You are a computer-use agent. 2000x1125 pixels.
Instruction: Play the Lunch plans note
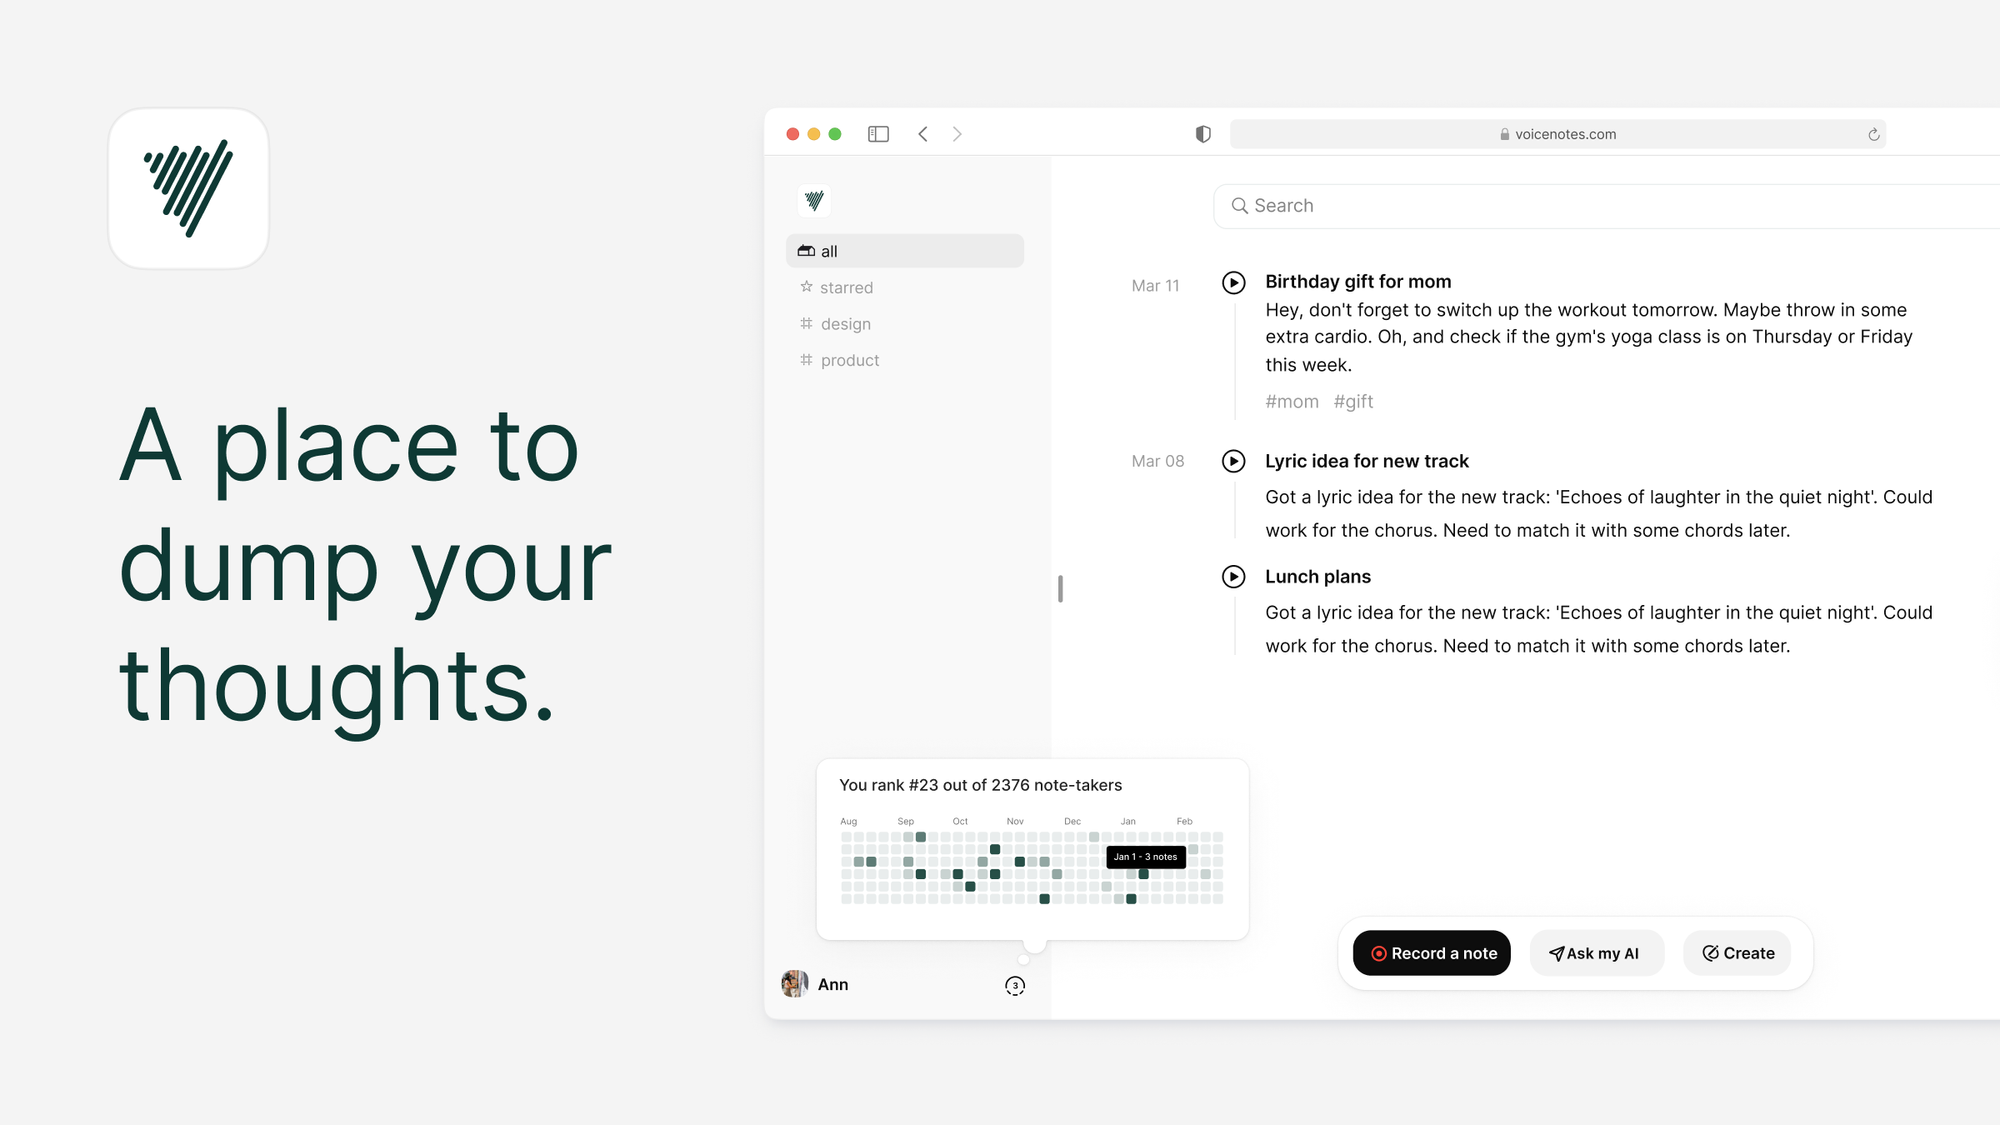point(1234,576)
